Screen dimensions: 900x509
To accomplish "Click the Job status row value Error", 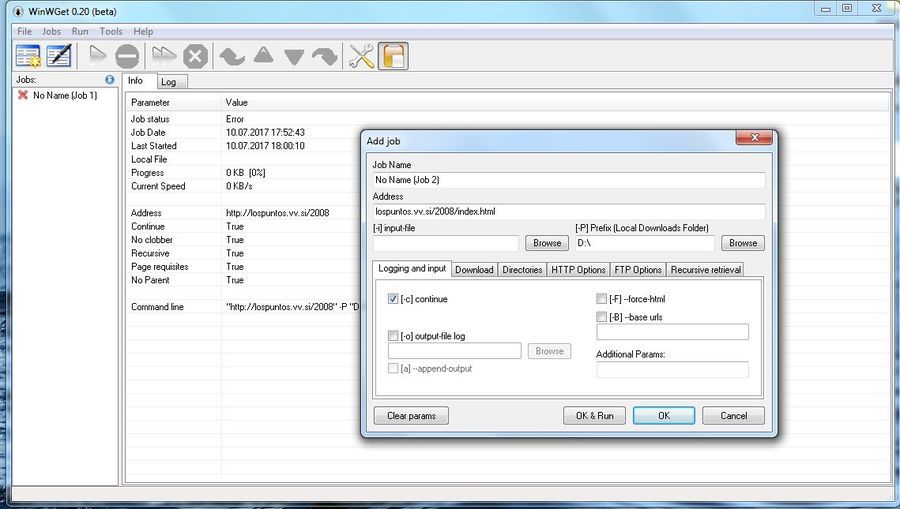I will (x=235, y=119).
